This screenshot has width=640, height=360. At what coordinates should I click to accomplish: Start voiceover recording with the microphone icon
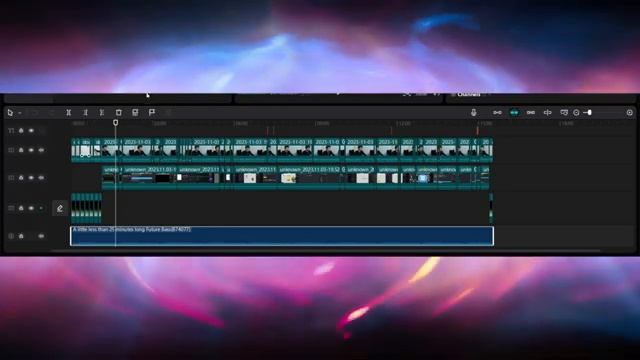coord(473,113)
